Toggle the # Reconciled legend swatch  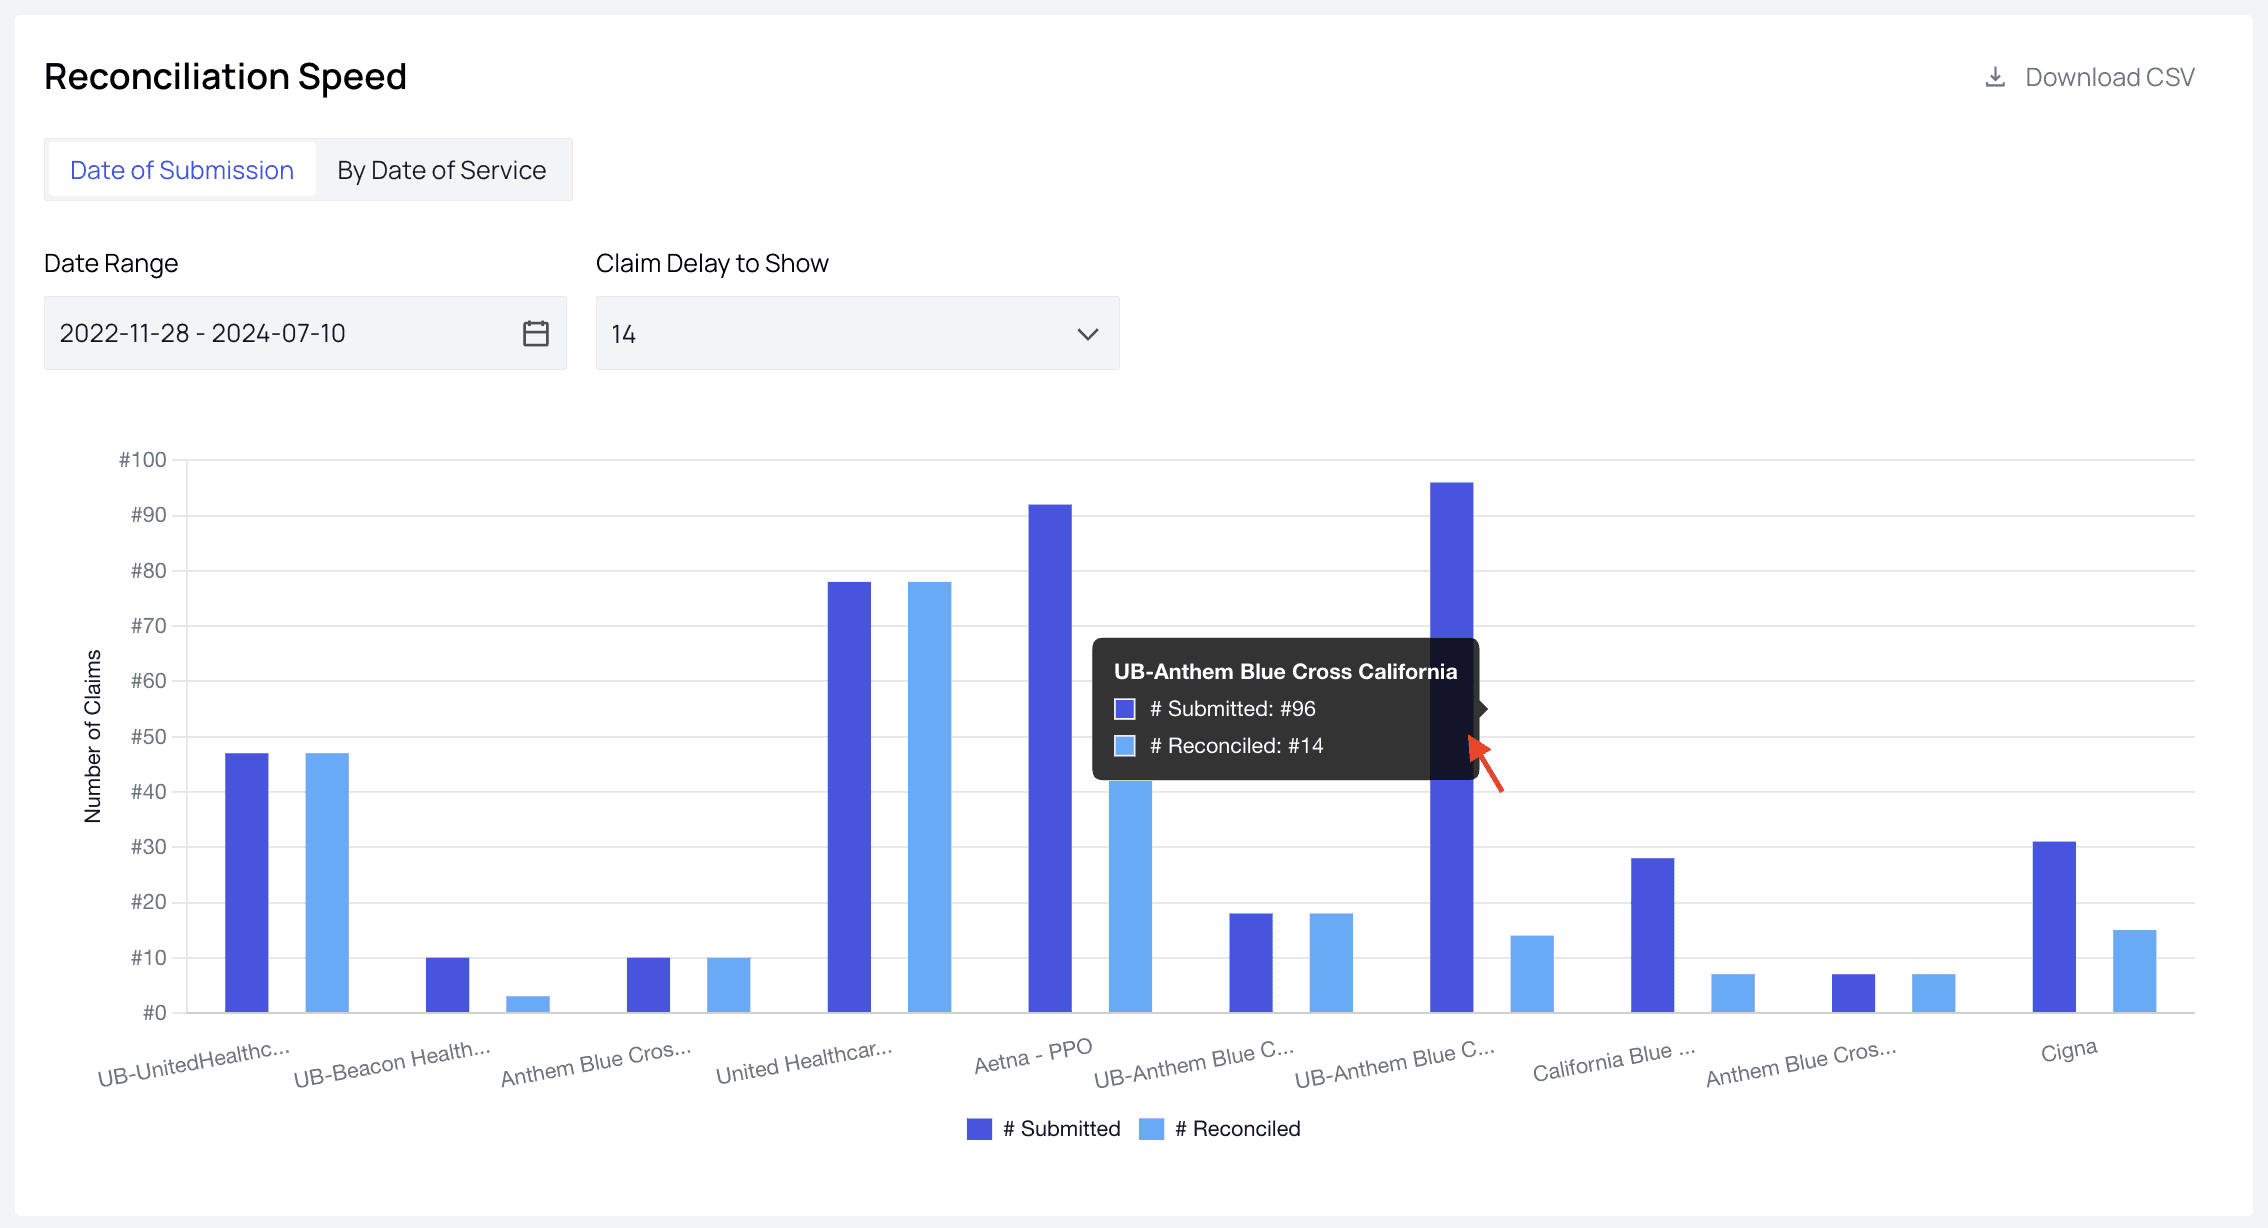click(1151, 1129)
